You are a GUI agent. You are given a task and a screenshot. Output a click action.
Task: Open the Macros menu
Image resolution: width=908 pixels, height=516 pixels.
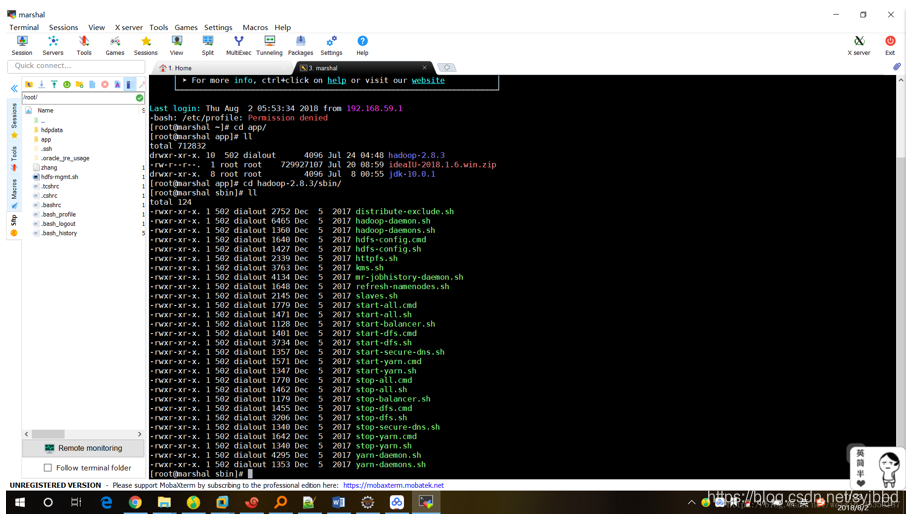point(255,27)
